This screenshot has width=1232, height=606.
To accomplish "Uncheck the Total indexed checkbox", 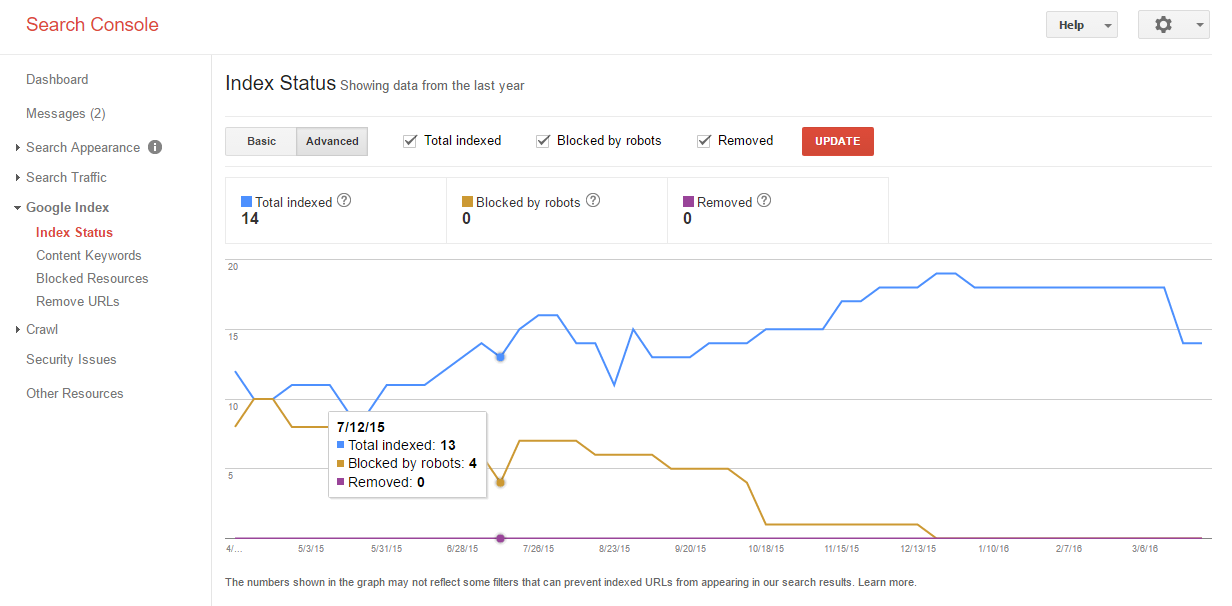I will click(410, 141).
